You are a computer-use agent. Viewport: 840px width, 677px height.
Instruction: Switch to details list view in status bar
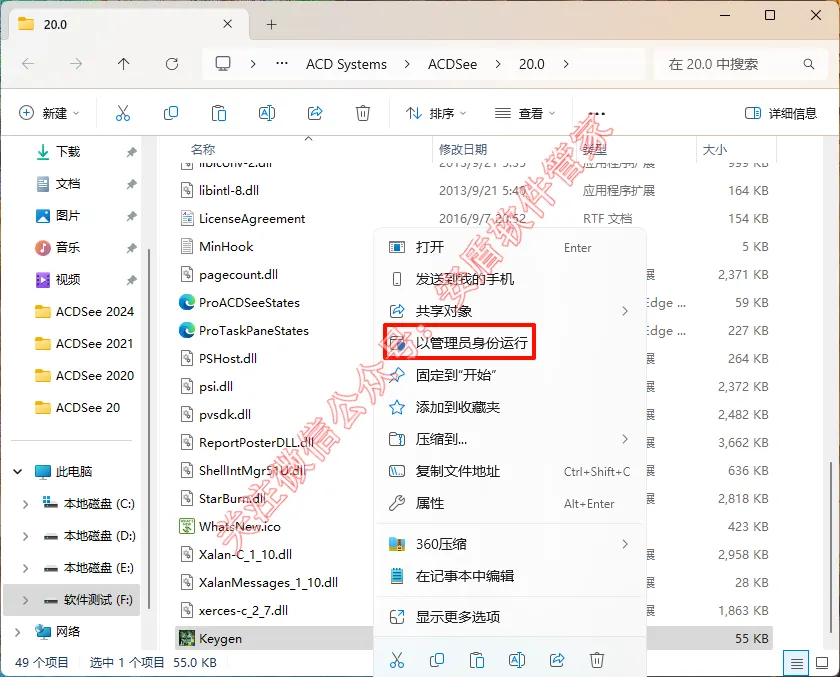coord(797,664)
